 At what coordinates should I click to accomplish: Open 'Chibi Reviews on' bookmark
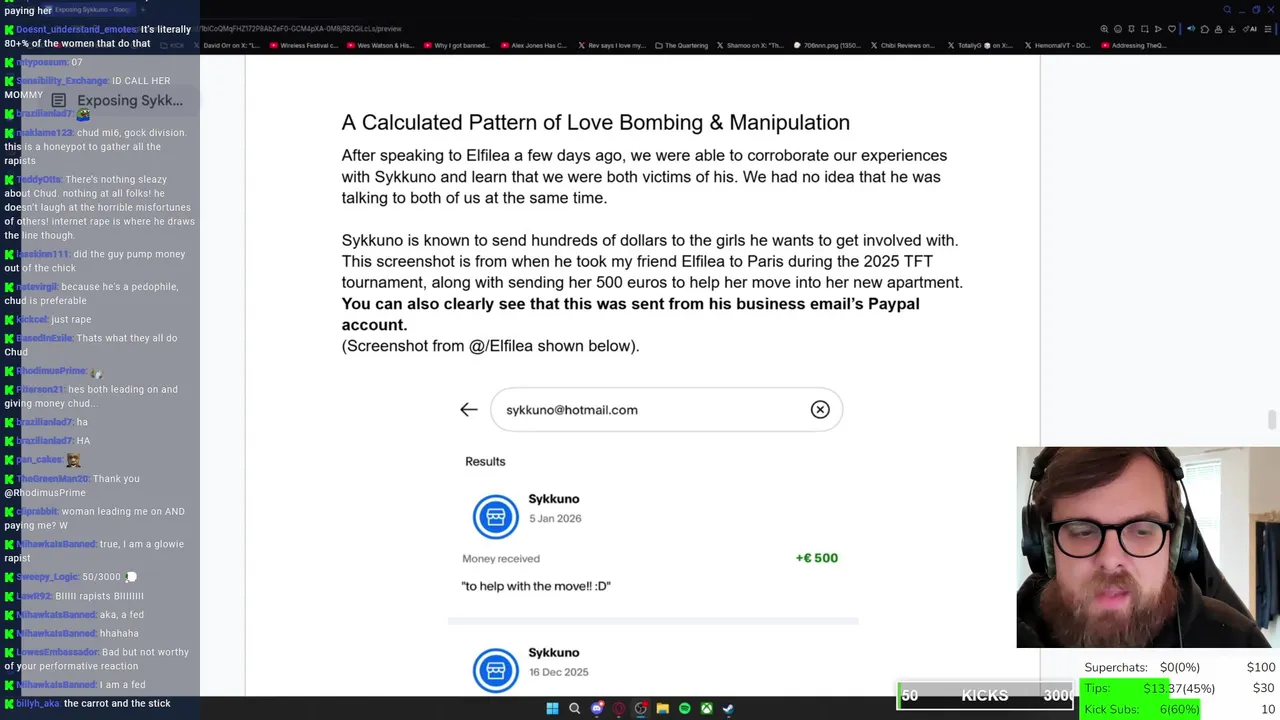[903, 45]
